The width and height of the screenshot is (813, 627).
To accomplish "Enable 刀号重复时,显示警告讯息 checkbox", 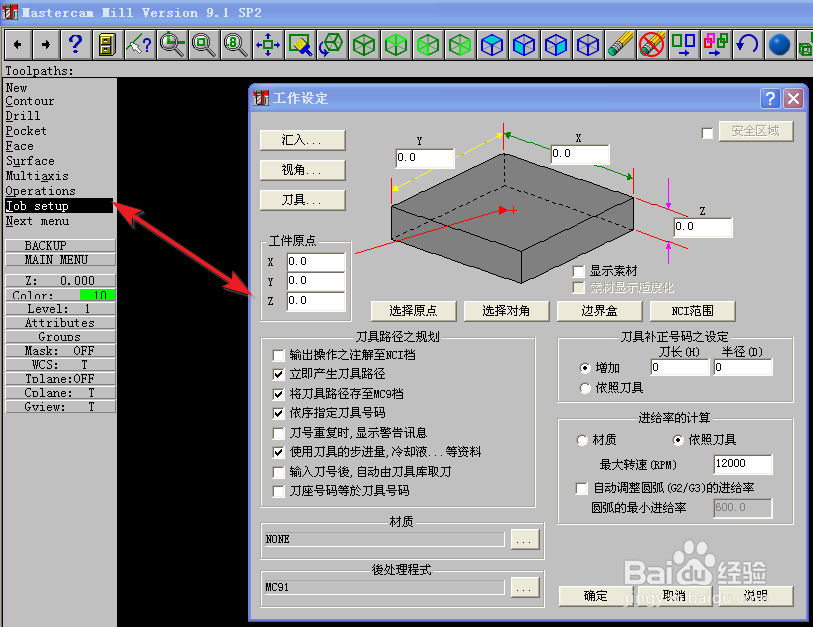I will pyautogui.click(x=278, y=433).
